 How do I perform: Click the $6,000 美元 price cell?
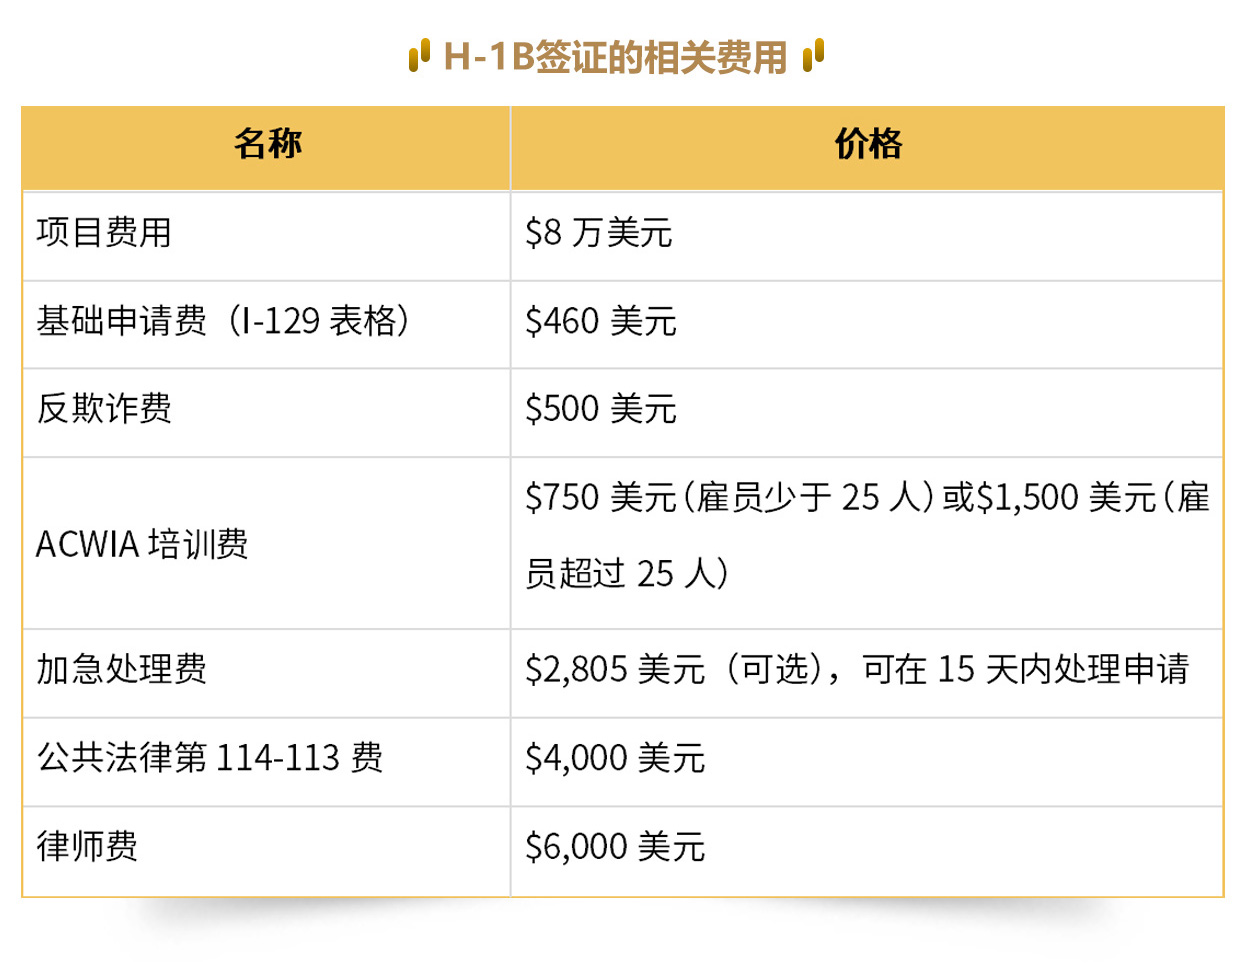click(614, 847)
